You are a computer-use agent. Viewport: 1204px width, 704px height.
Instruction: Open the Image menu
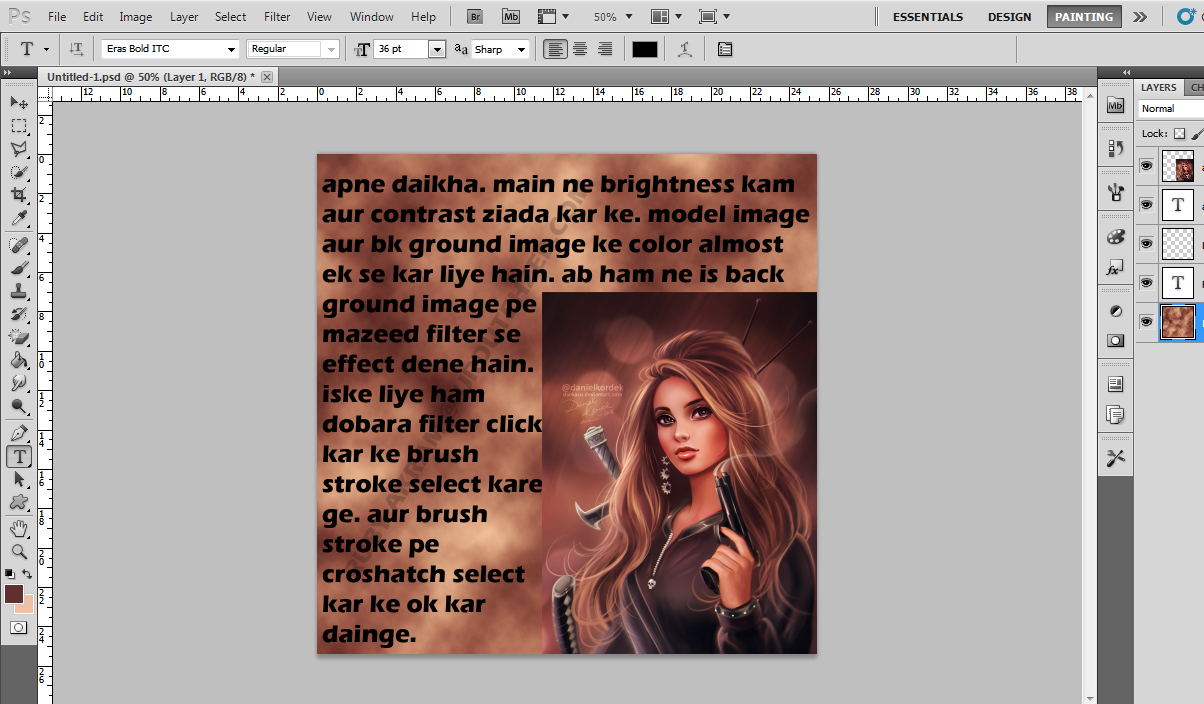[136, 17]
